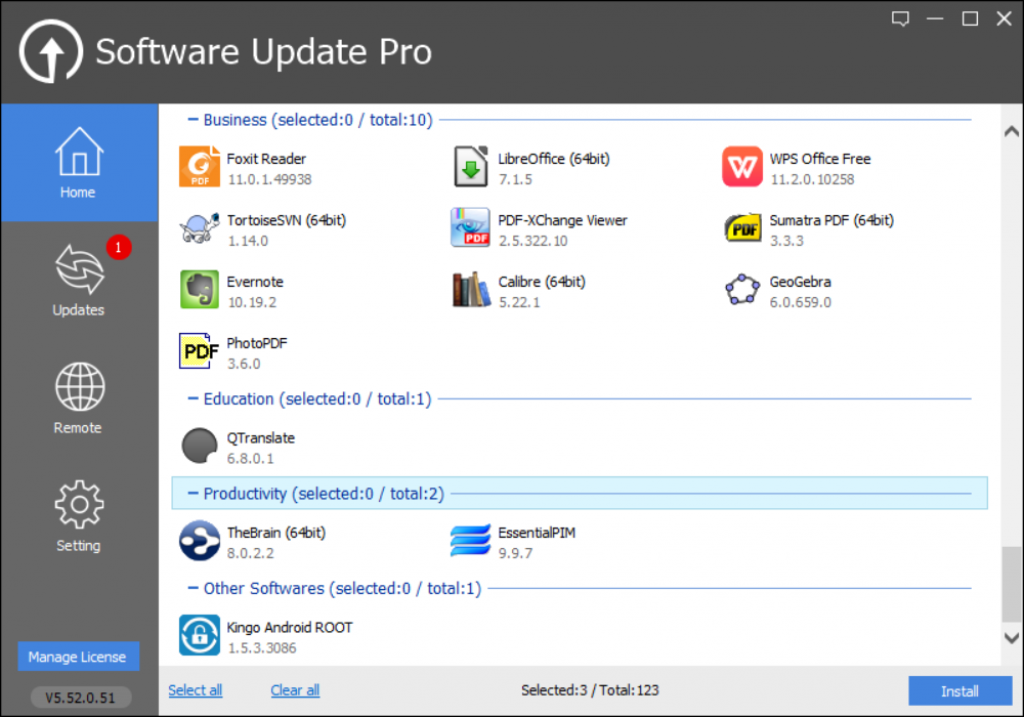Click the vertical scrollbar thumb
The image size is (1024, 717).
tap(1012, 584)
